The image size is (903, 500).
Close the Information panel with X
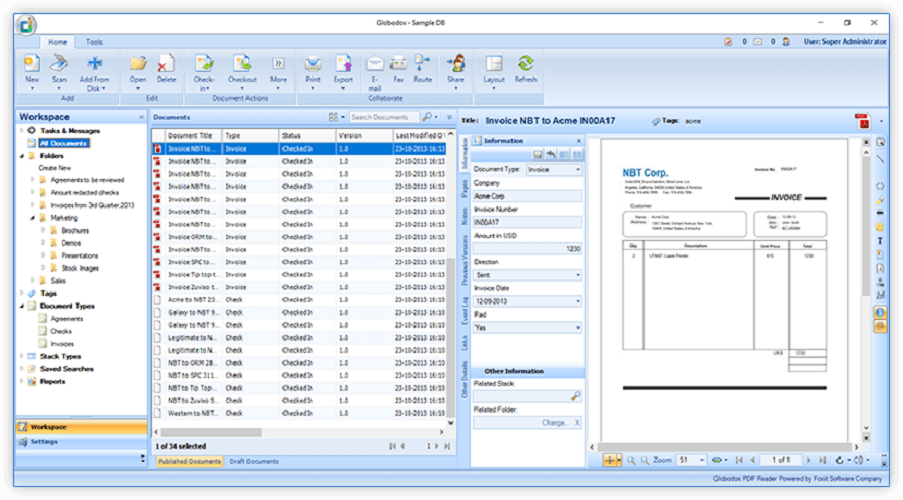(x=579, y=141)
